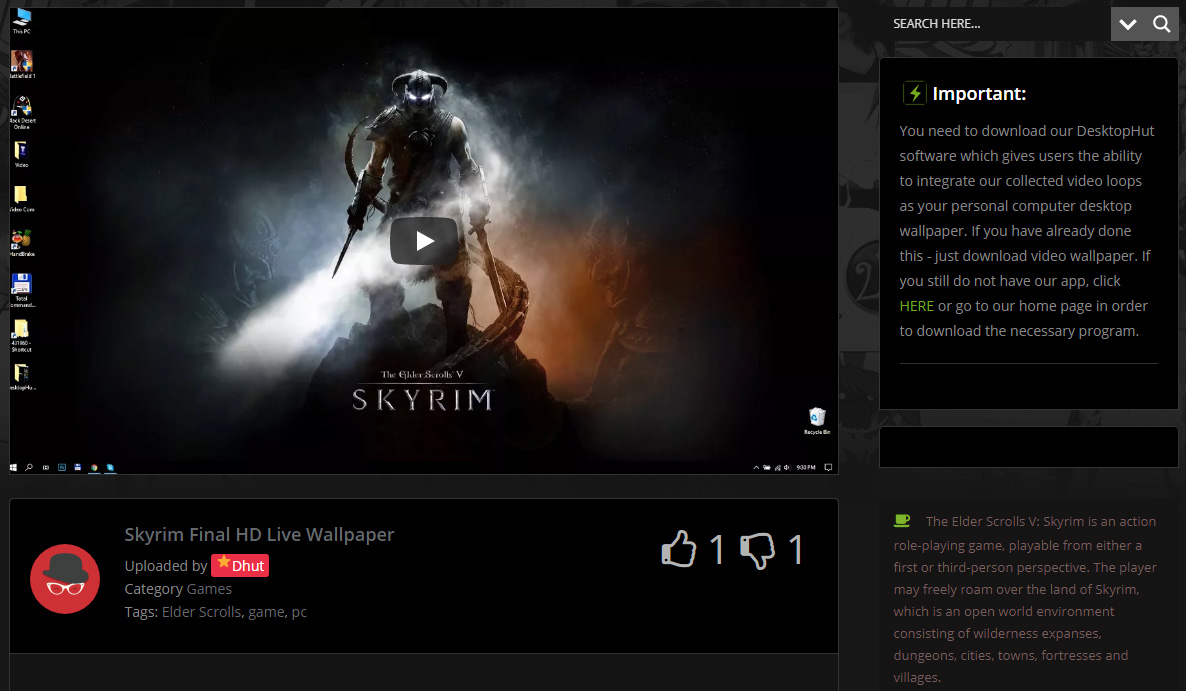Play the Skyrim wallpaper video
Image resolution: width=1186 pixels, height=691 pixels.
coord(424,241)
